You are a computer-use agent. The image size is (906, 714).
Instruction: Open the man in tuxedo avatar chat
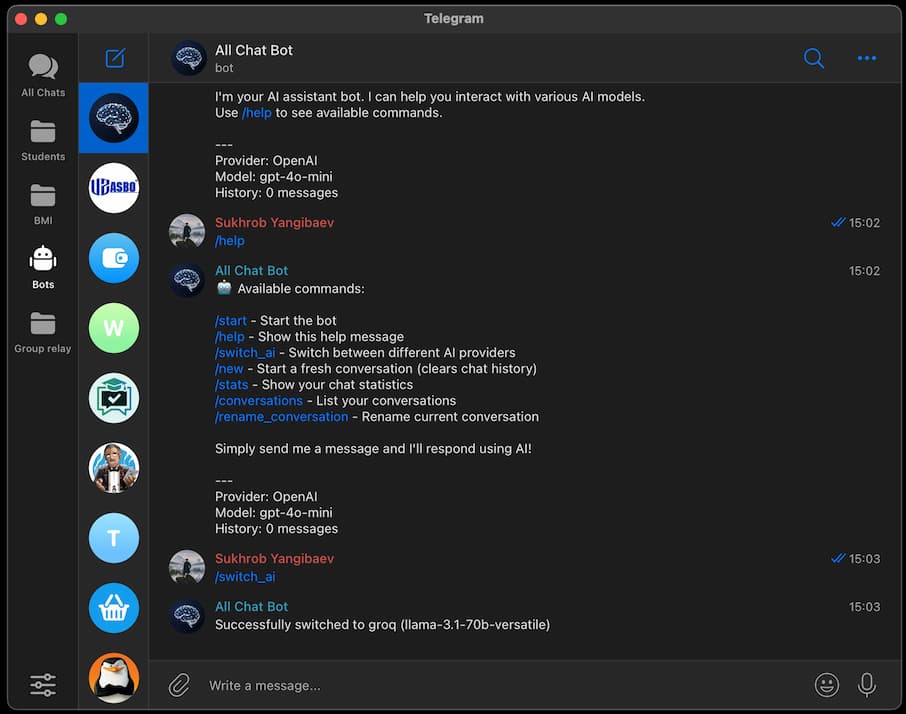114,467
